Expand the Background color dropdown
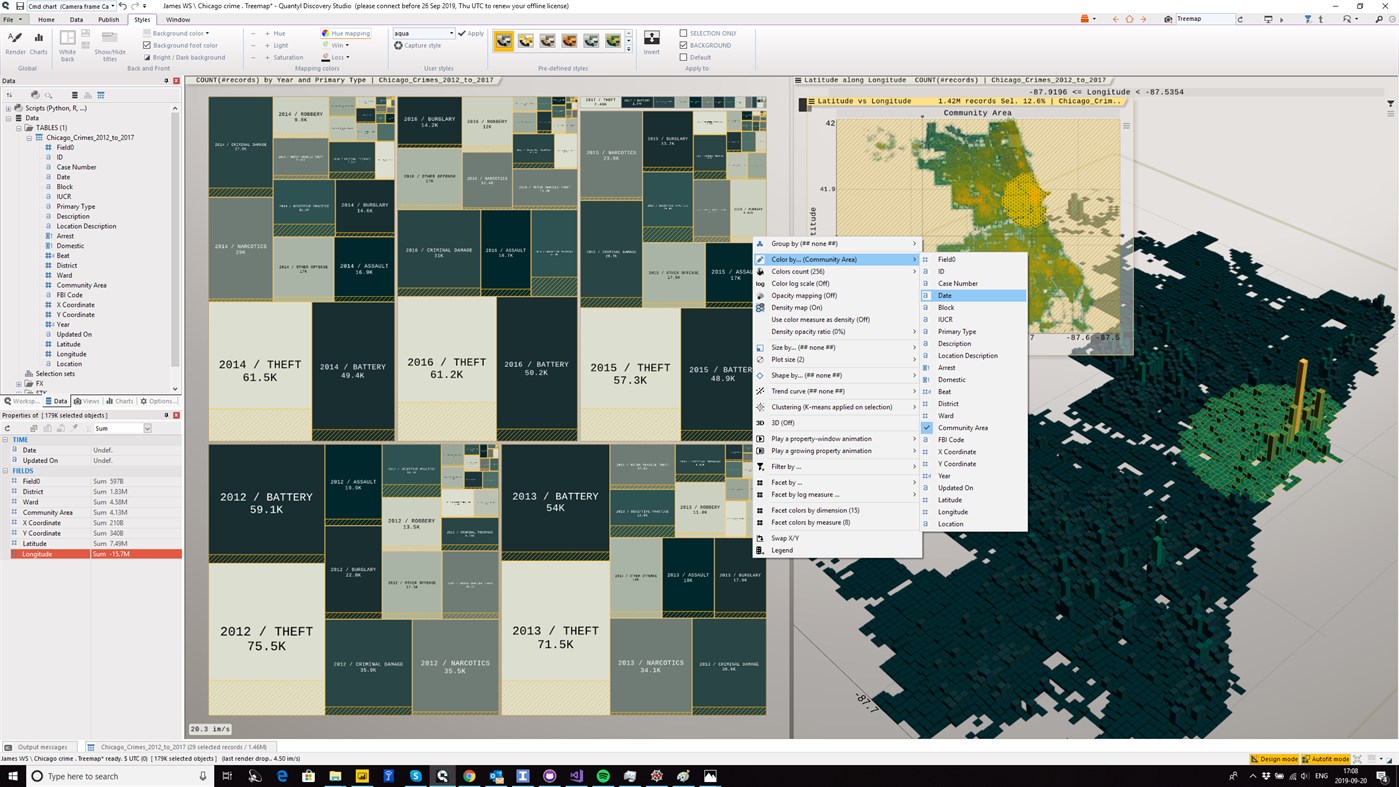The width and height of the screenshot is (1399, 787). point(208,33)
